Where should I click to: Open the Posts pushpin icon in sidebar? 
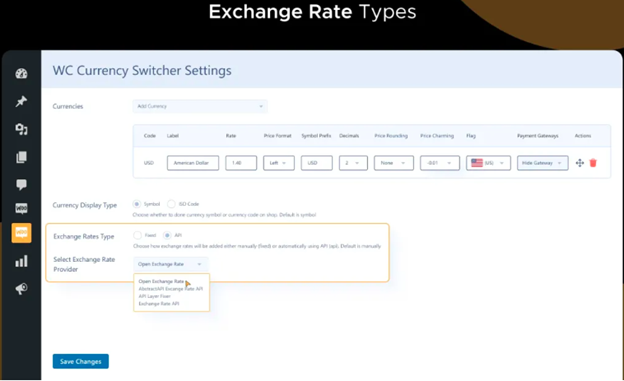21,101
